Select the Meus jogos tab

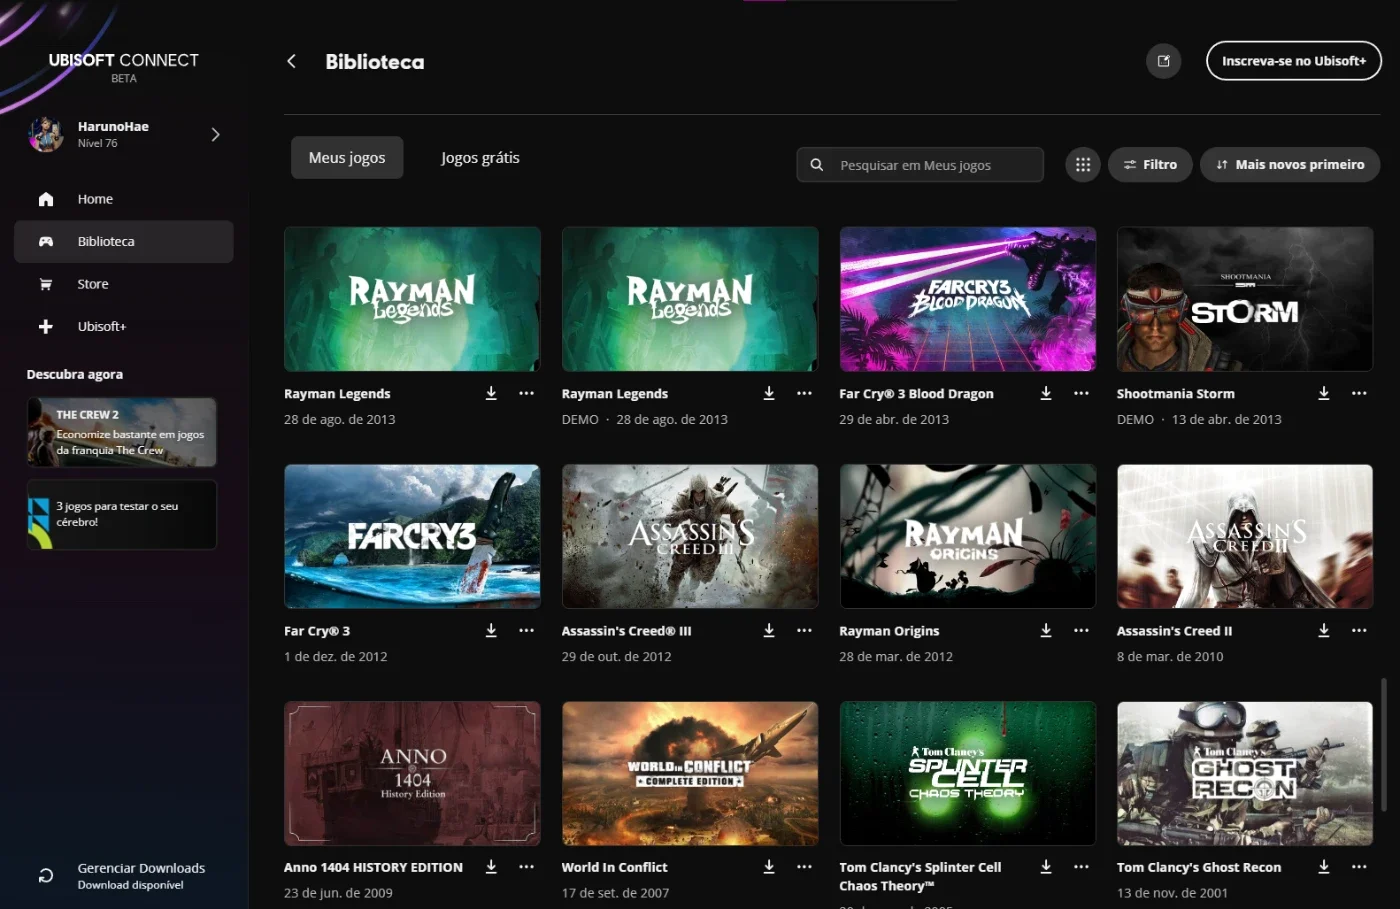click(x=347, y=158)
